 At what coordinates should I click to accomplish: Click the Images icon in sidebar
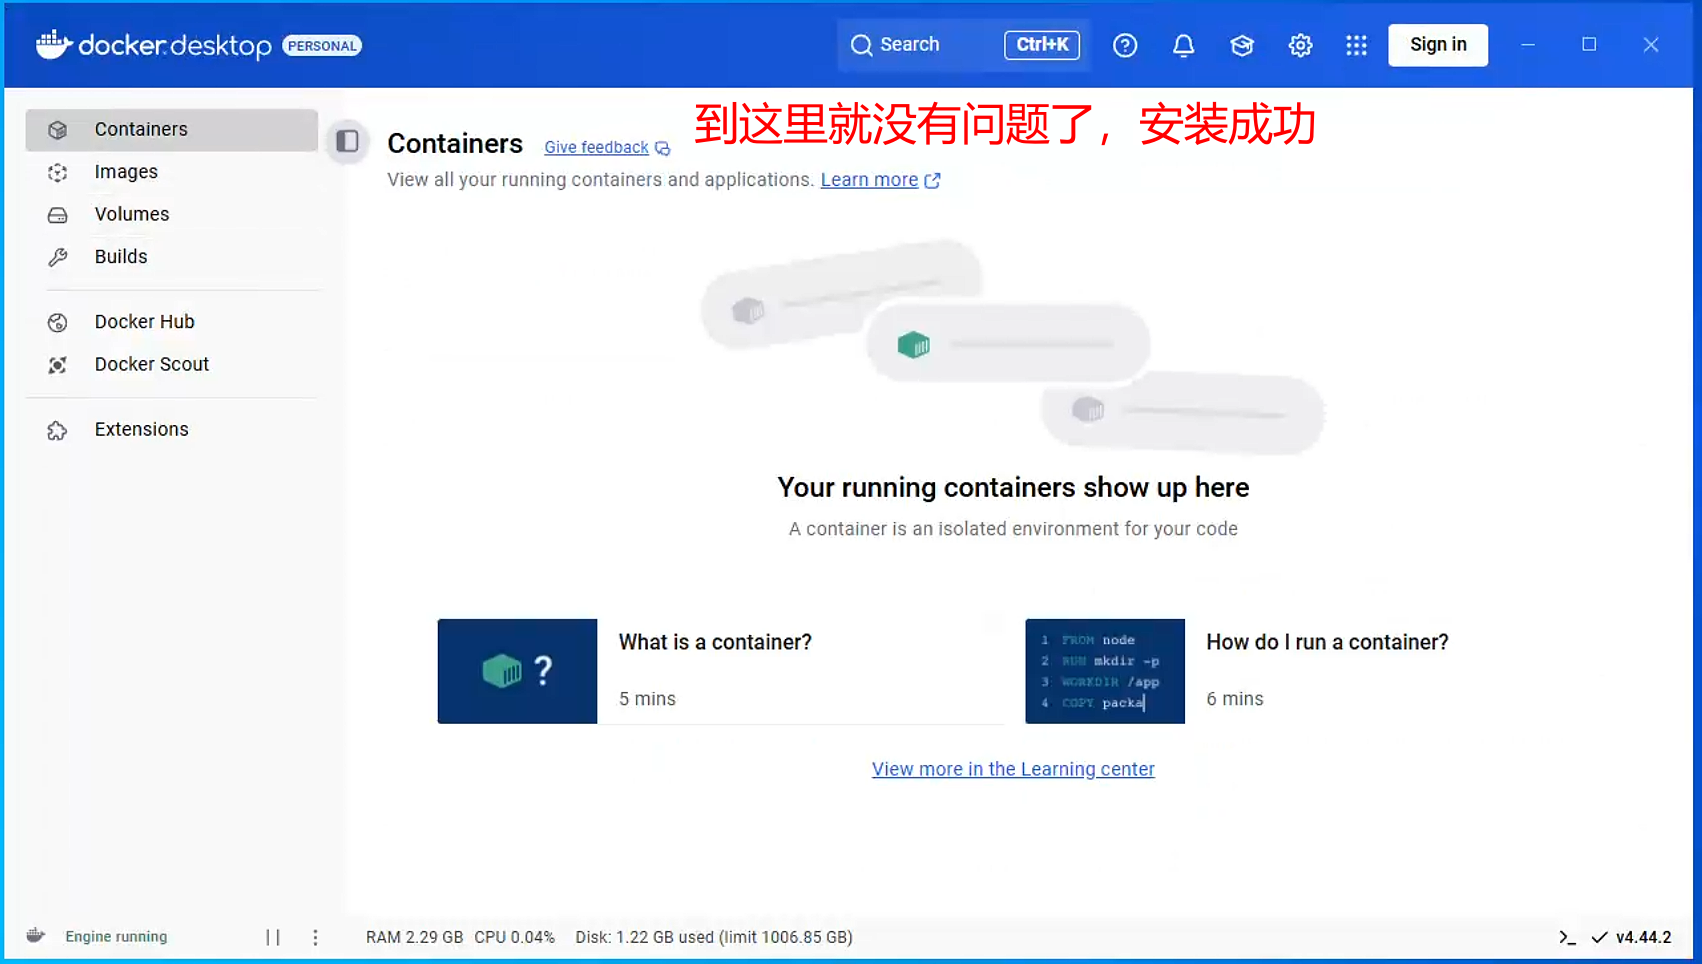pos(58,173)
